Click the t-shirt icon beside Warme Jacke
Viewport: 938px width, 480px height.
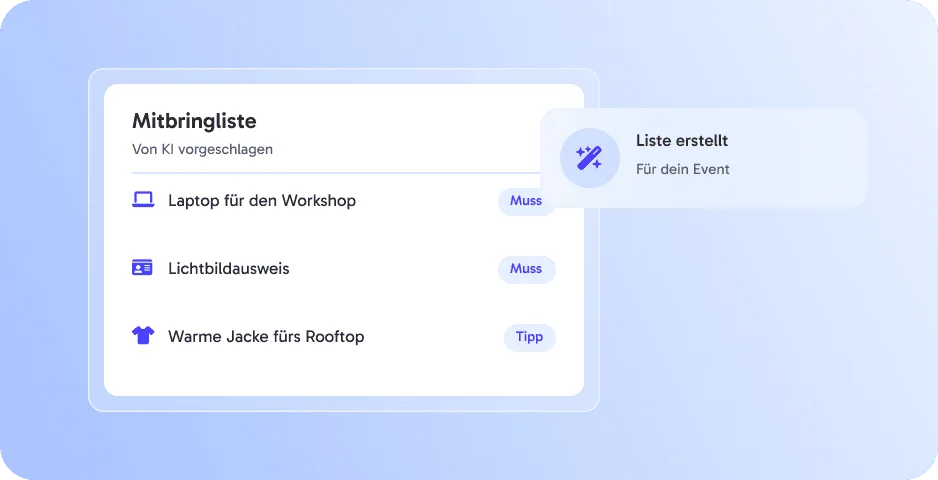143,335
